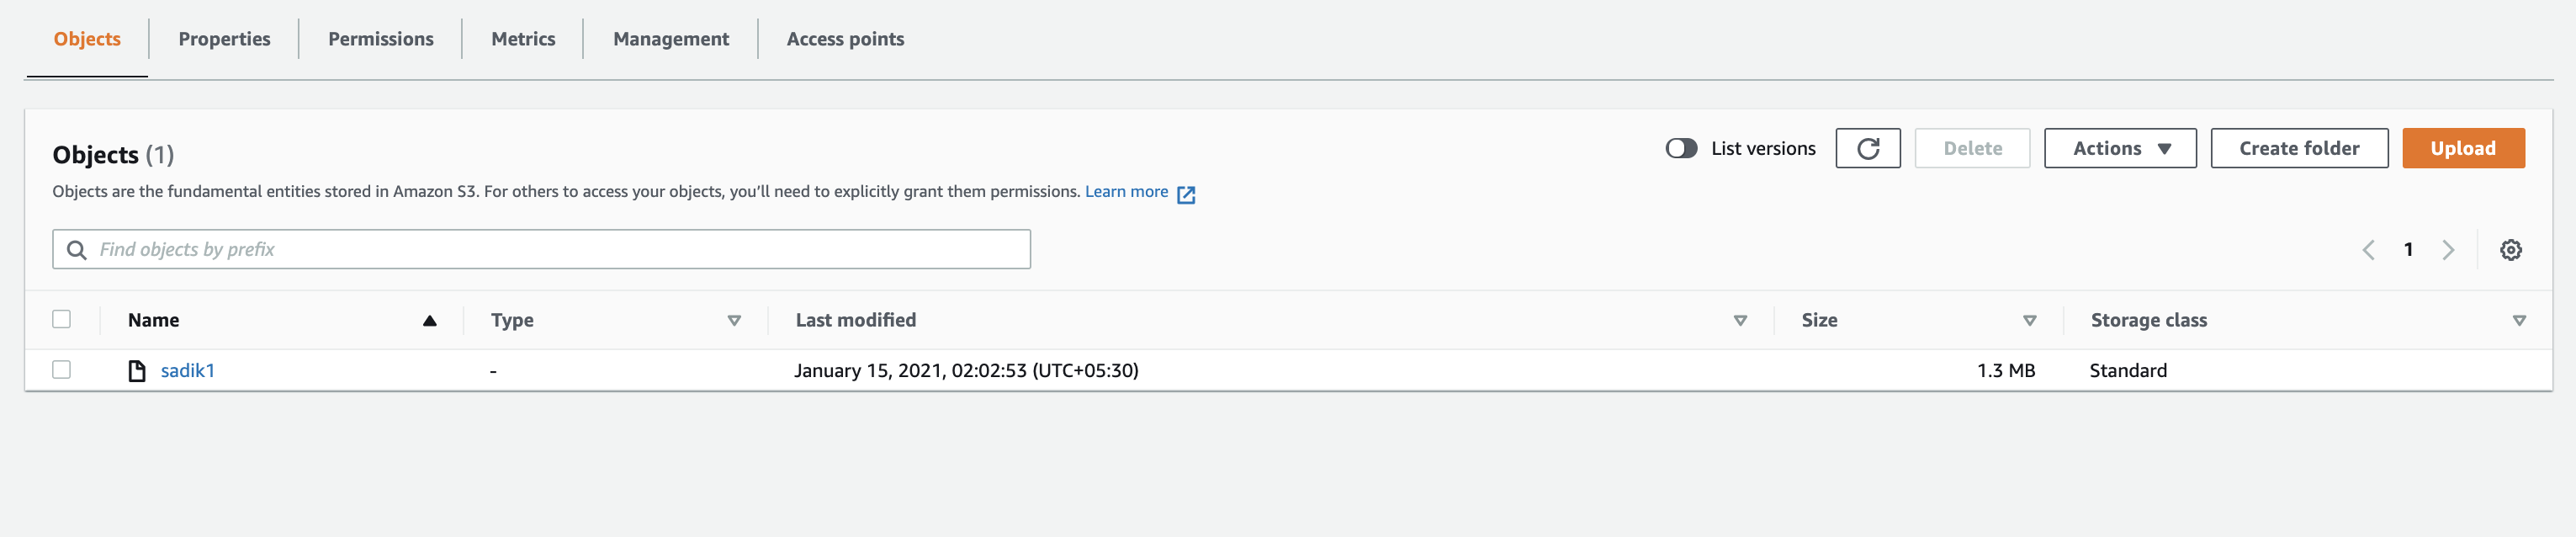Click the Create folder button
Viewport: 2576px width, 537px height.
pyautogui.click(x=2299, y=148)
